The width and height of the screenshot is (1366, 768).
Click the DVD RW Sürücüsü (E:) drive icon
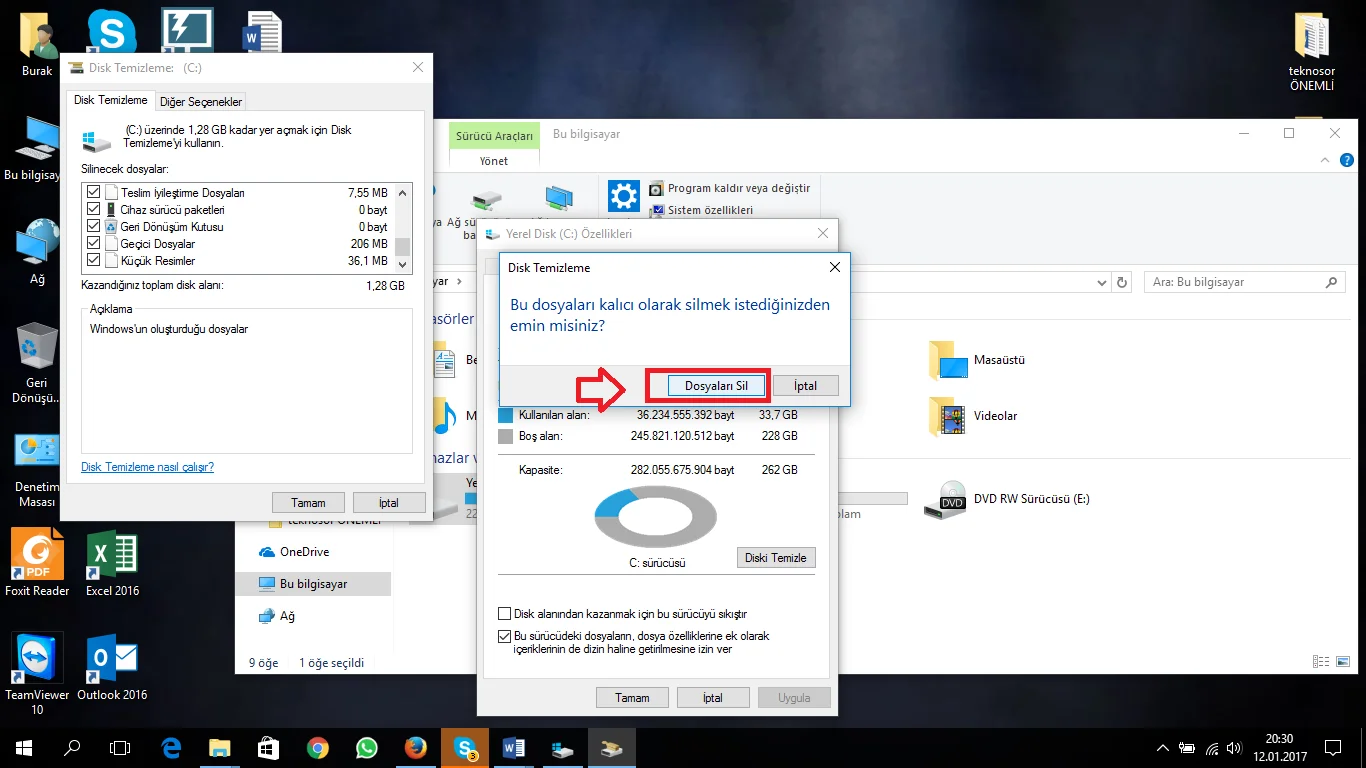point(945,499)
